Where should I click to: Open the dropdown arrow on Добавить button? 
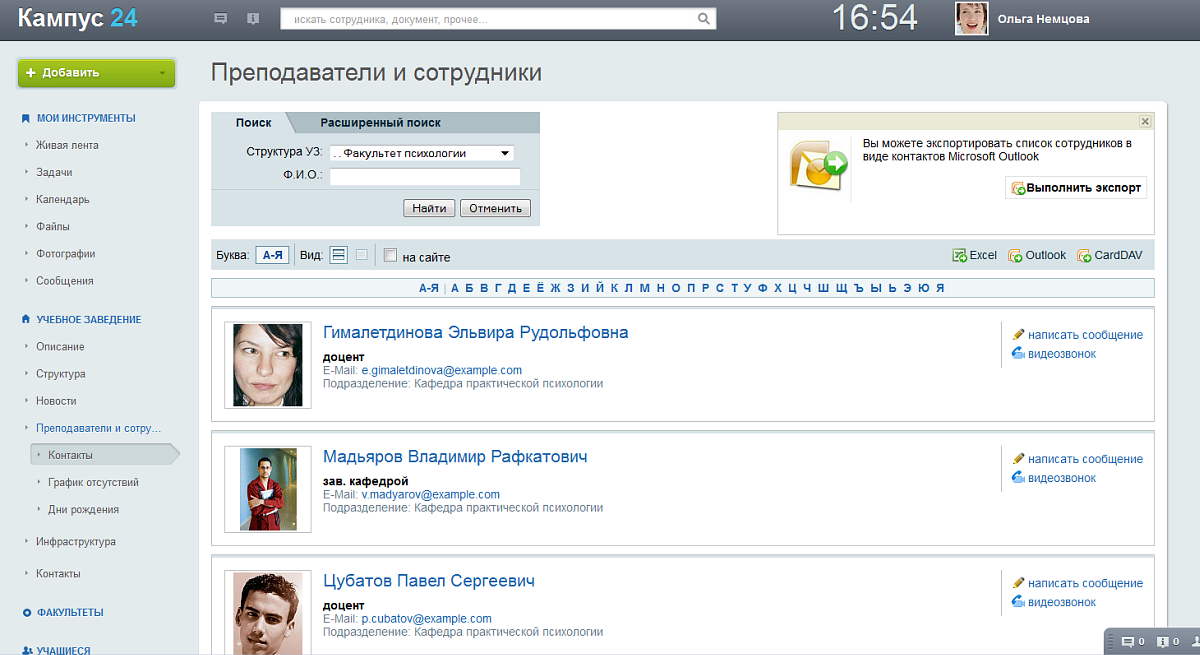click(162, 73)
